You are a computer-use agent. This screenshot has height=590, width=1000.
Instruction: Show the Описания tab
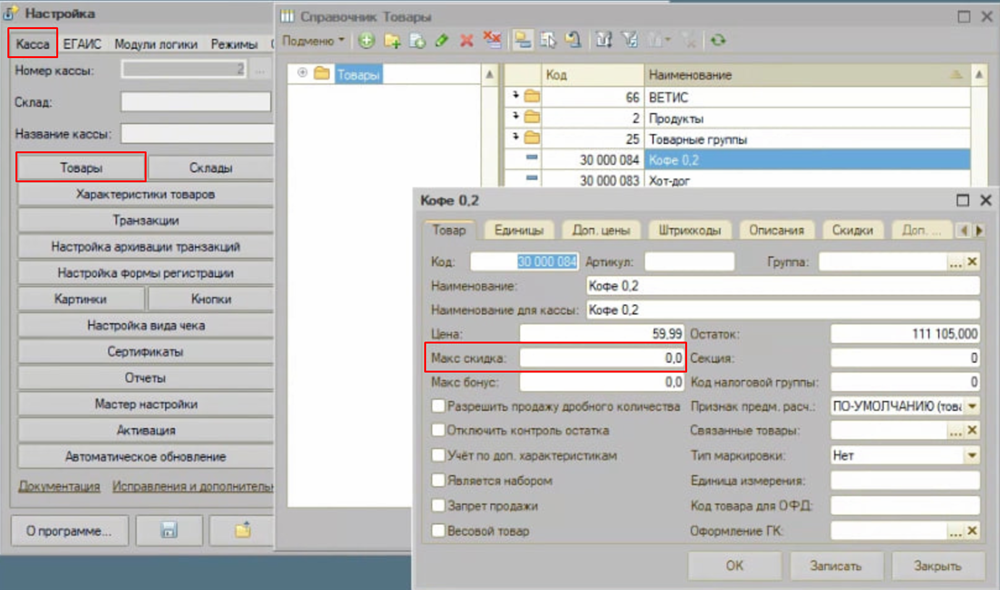(776, 230)
